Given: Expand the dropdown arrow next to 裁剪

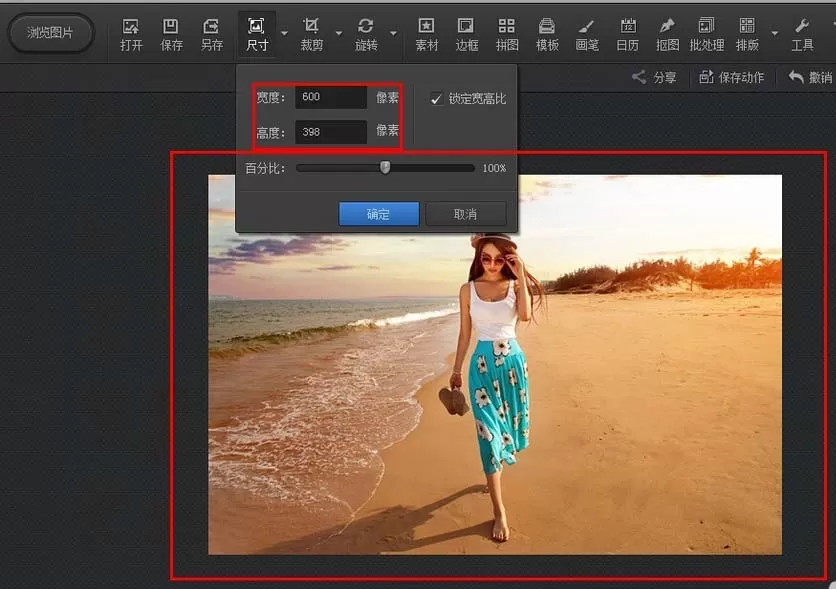Looking at the screenshot, I should (x=339, y=34).
